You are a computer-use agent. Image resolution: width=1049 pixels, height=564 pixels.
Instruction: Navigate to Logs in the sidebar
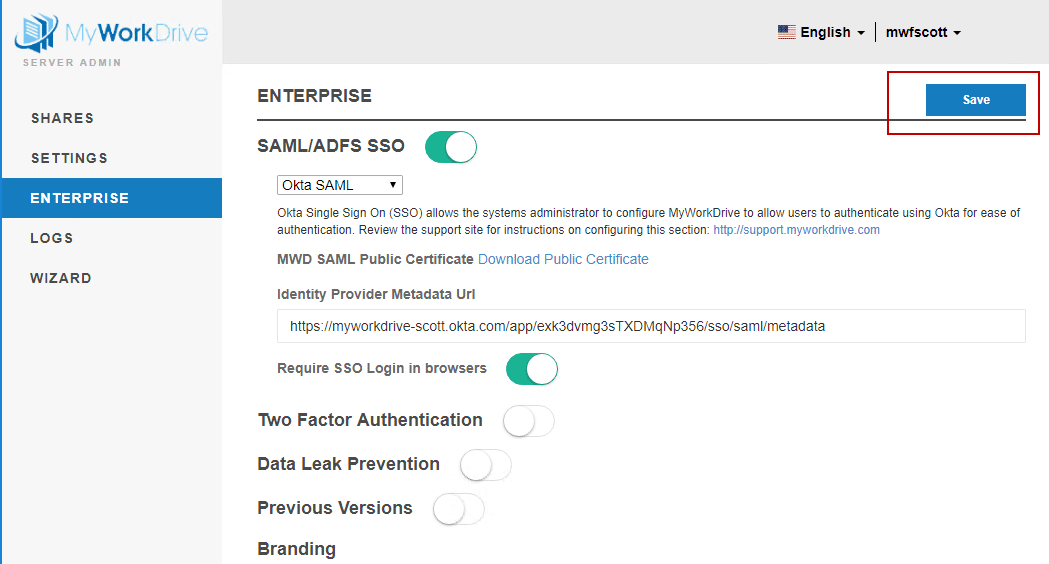[52, 238]
